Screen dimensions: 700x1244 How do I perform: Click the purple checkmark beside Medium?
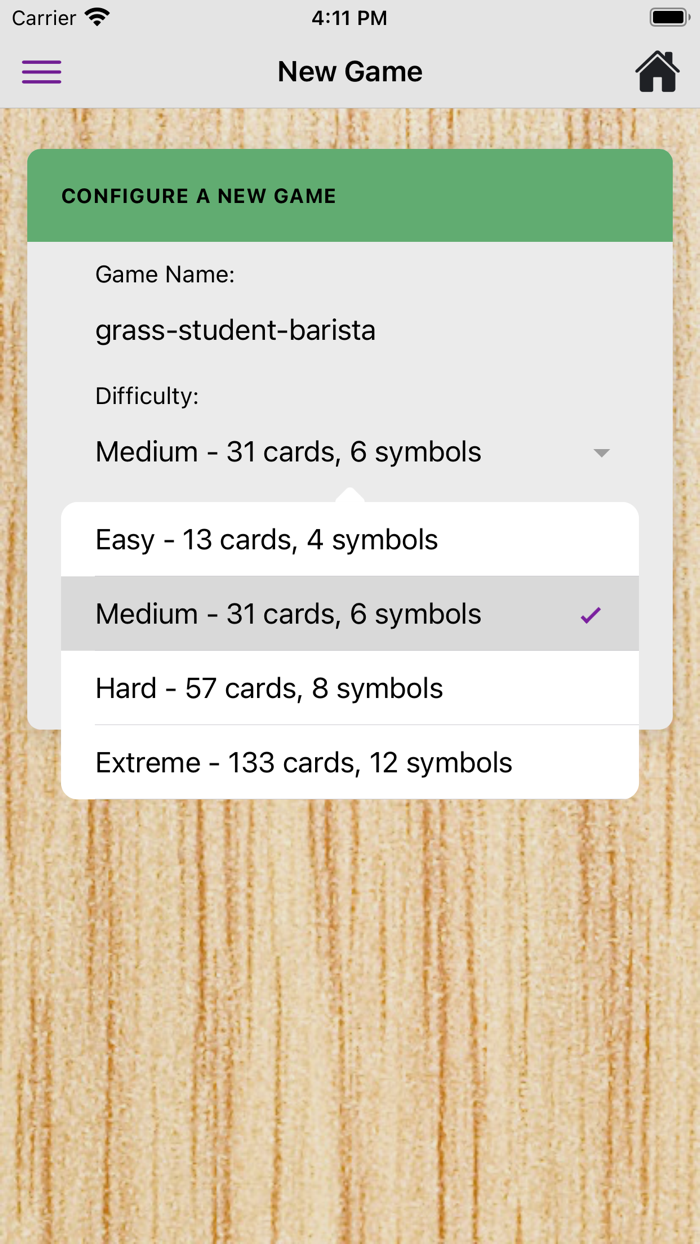tap(591, 615)
